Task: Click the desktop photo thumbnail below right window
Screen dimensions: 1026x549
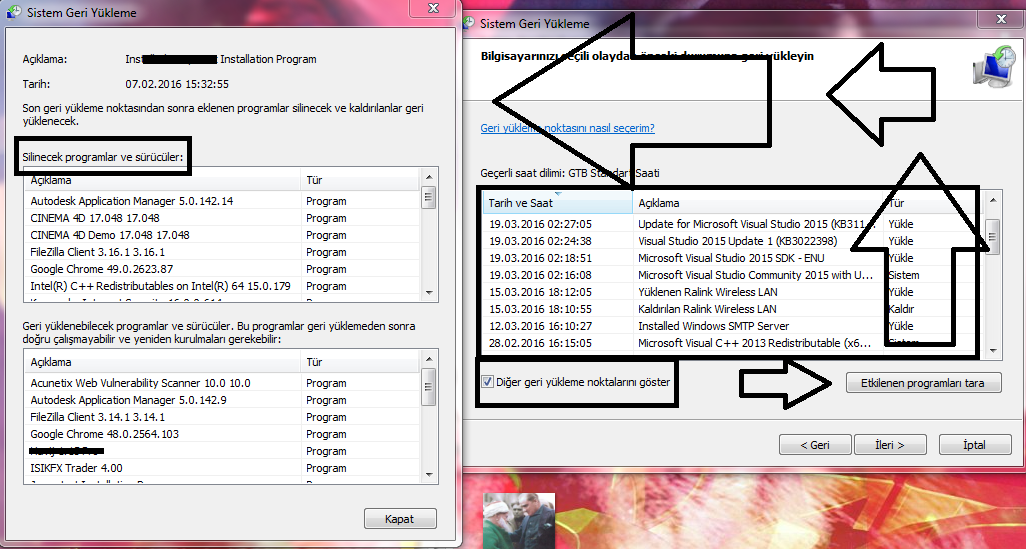Action: (x=519, y=521)
